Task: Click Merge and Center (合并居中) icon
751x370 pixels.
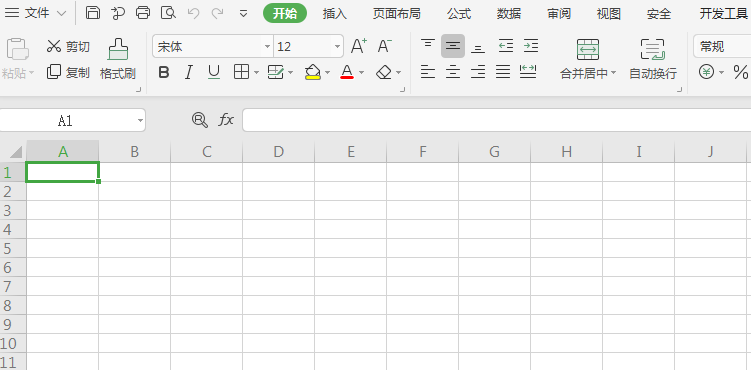Action: coord(588,49)
